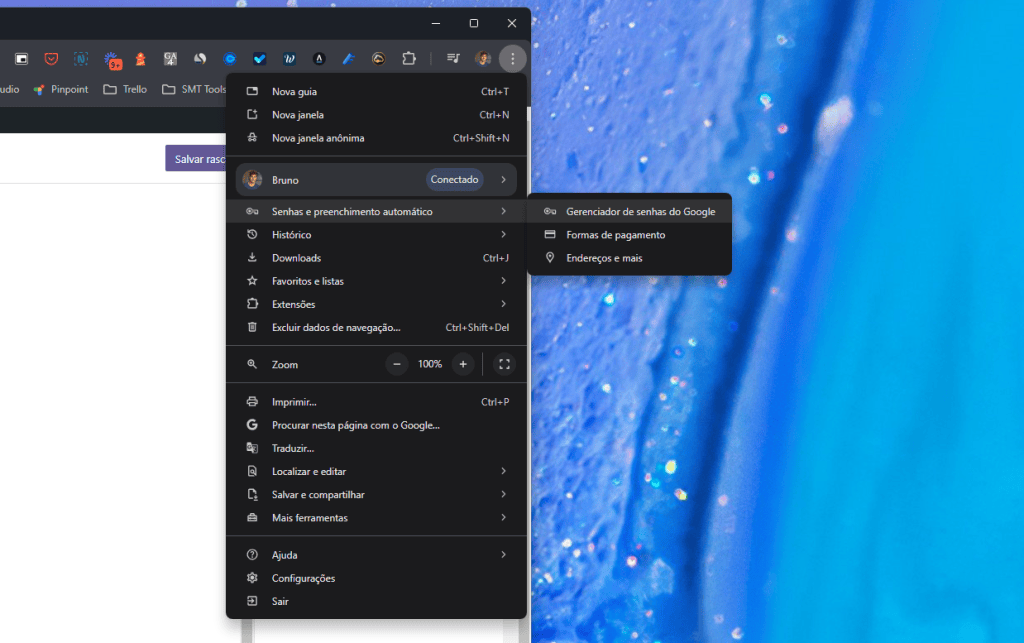Choose Procurar nesta página com o Google
The image size is (1024, 643).
tap(376, 425)
